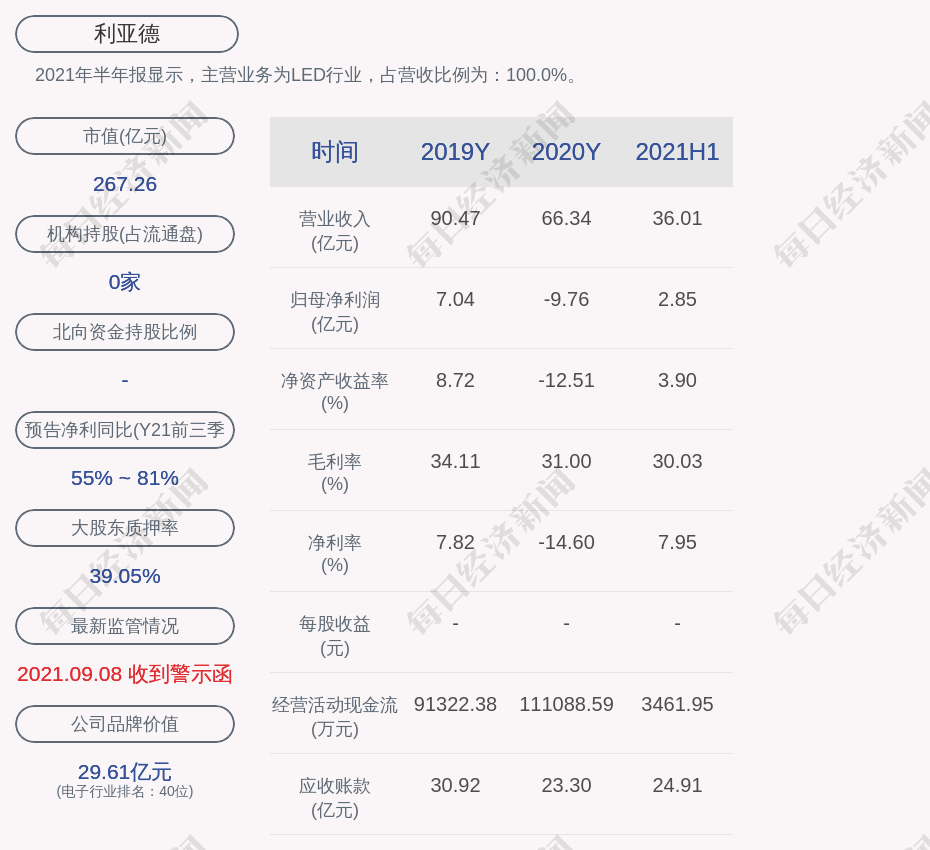
Task: Click the 应收账款(亿元) row label
Action: point(335,798)
